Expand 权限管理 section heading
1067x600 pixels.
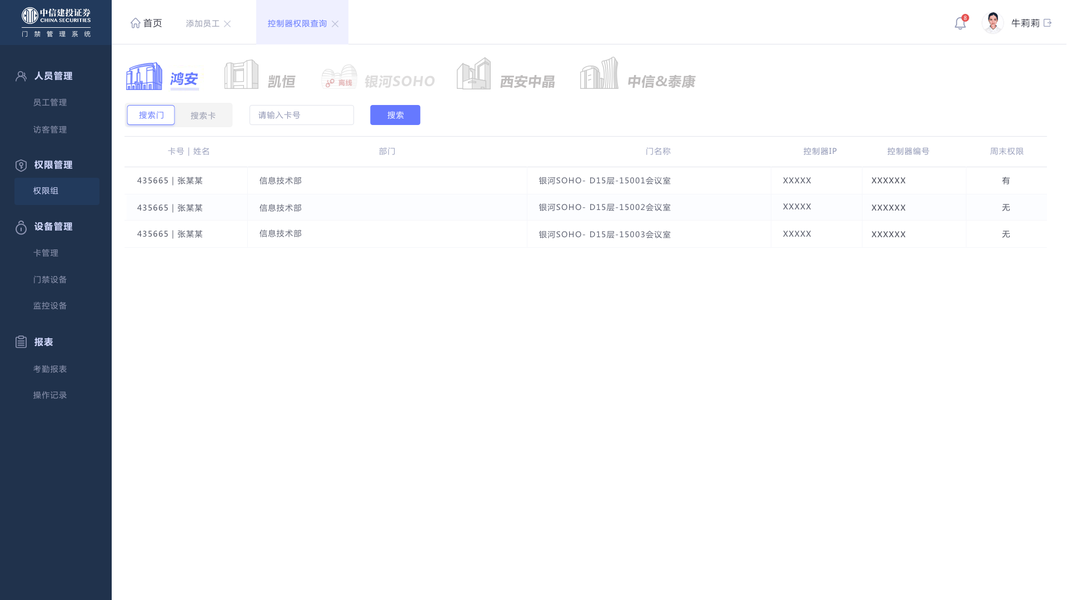pos(53,165)
